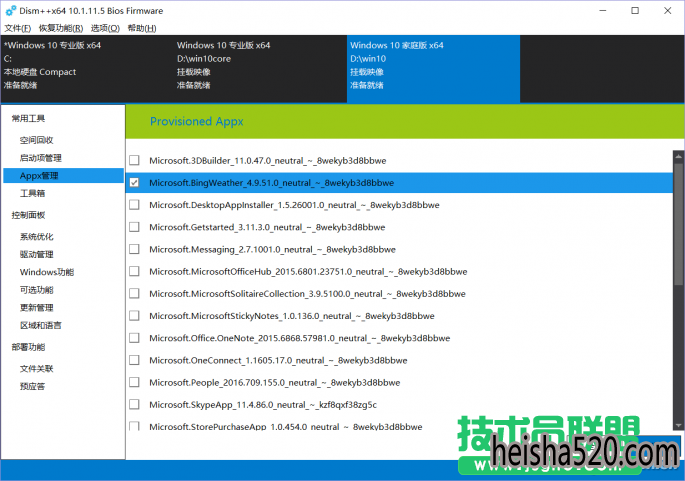Select the Microsoft.3DBuilder_11.0.47.0 package name

[268, 161]
